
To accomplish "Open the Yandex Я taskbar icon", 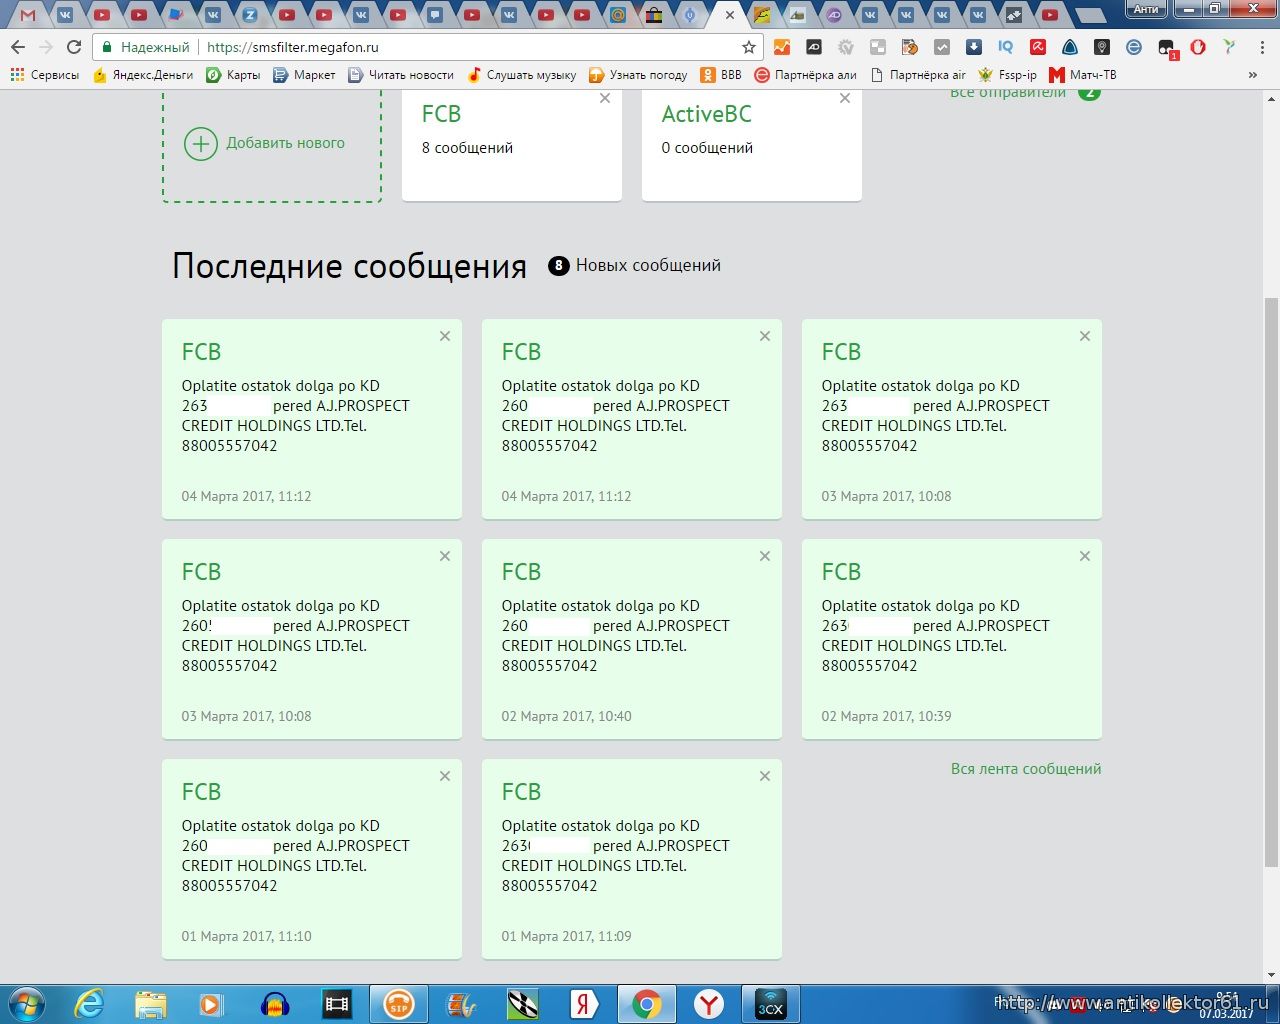I will pos(585,1004).
